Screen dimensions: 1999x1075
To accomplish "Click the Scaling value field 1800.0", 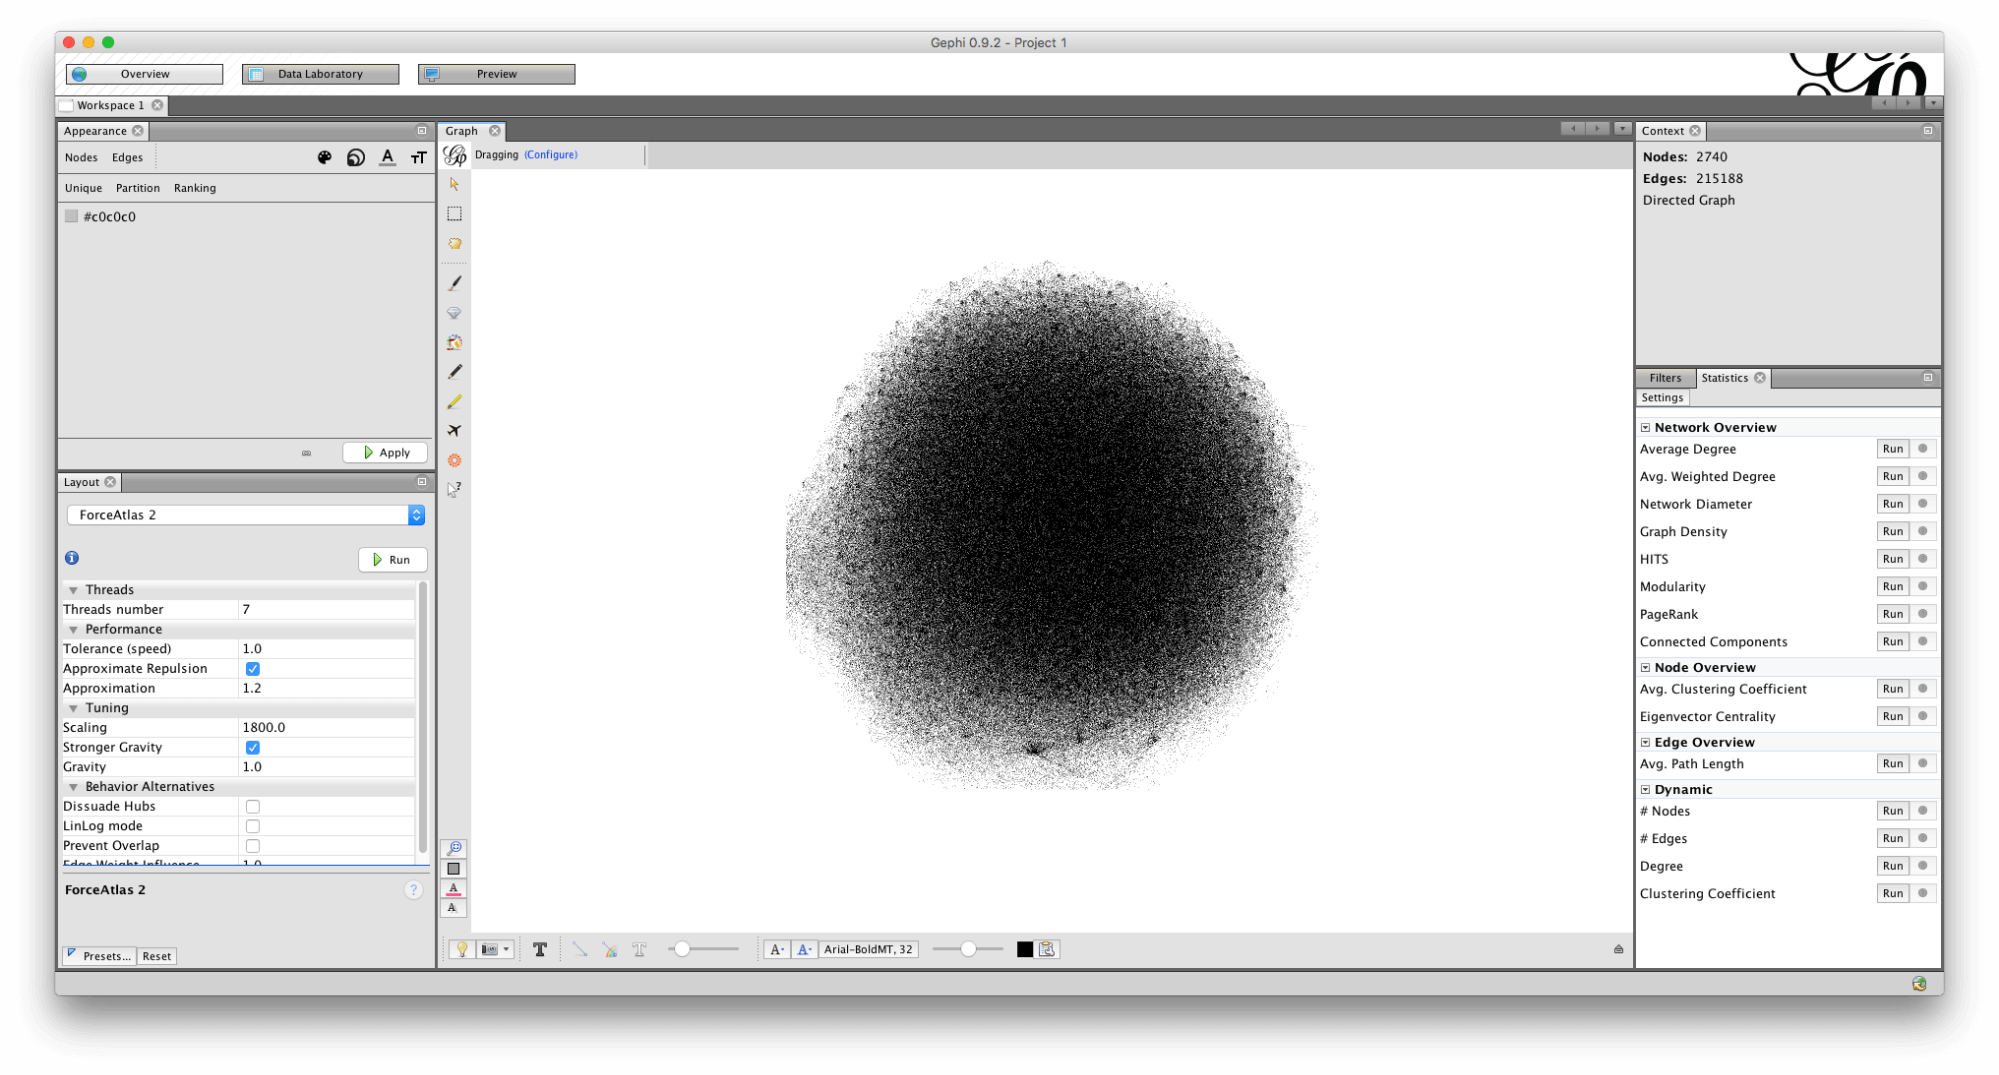I will point(326,728).
